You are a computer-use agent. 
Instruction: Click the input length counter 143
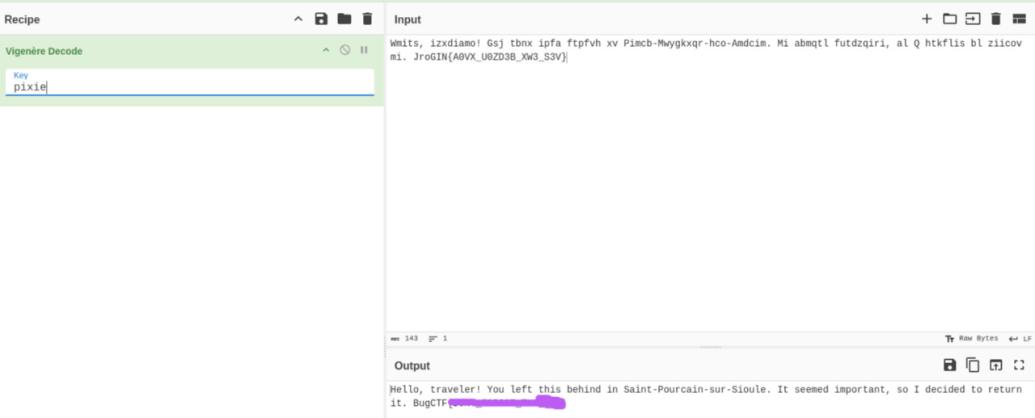405,339
